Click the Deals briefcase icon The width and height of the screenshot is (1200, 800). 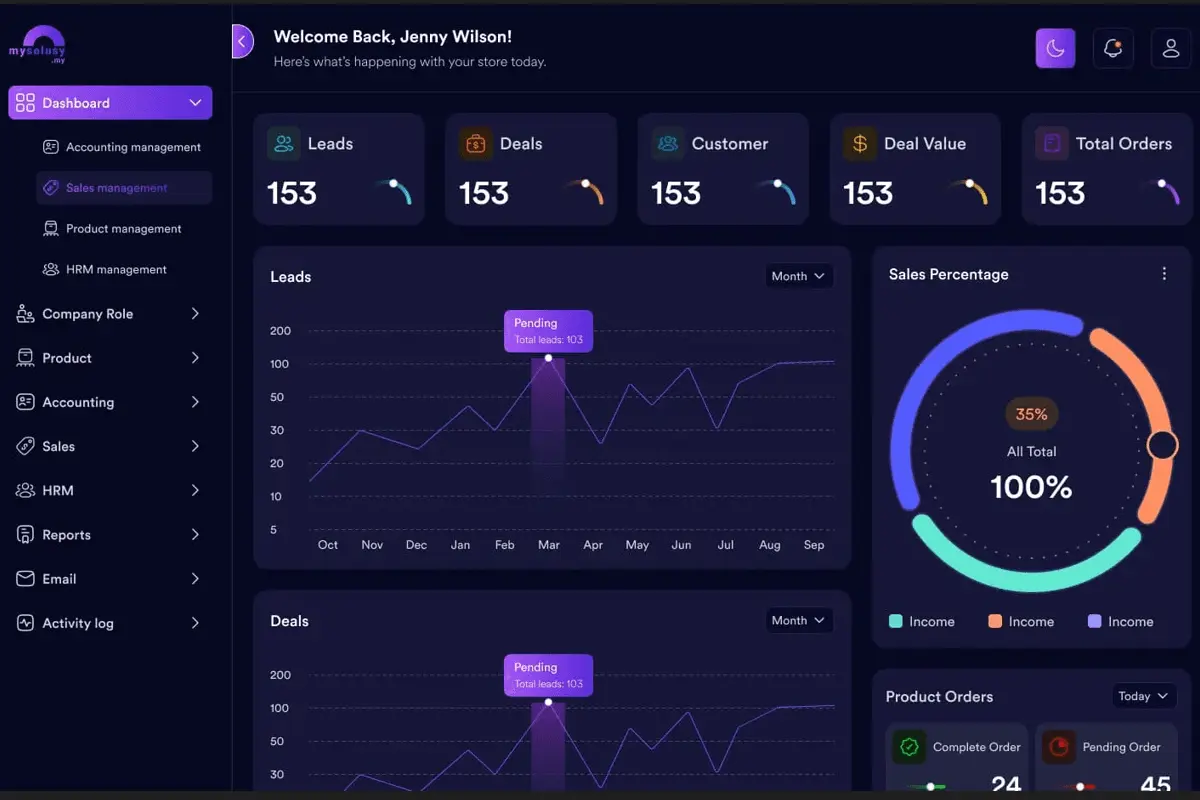tap(476, 143)
